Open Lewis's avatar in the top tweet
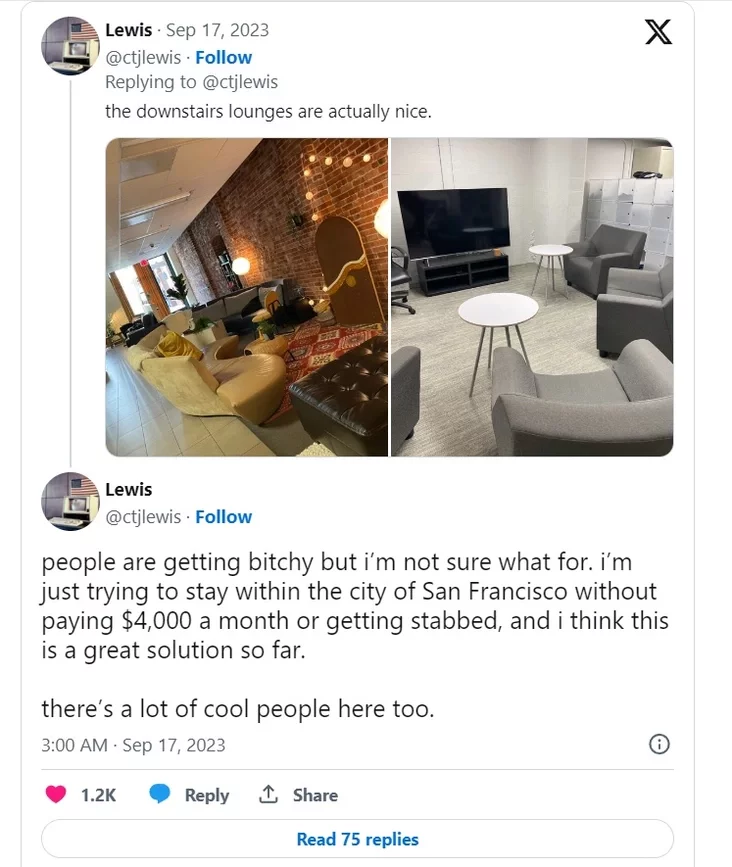This screenshot has height=867, width=732. click(x=69, y=46)
